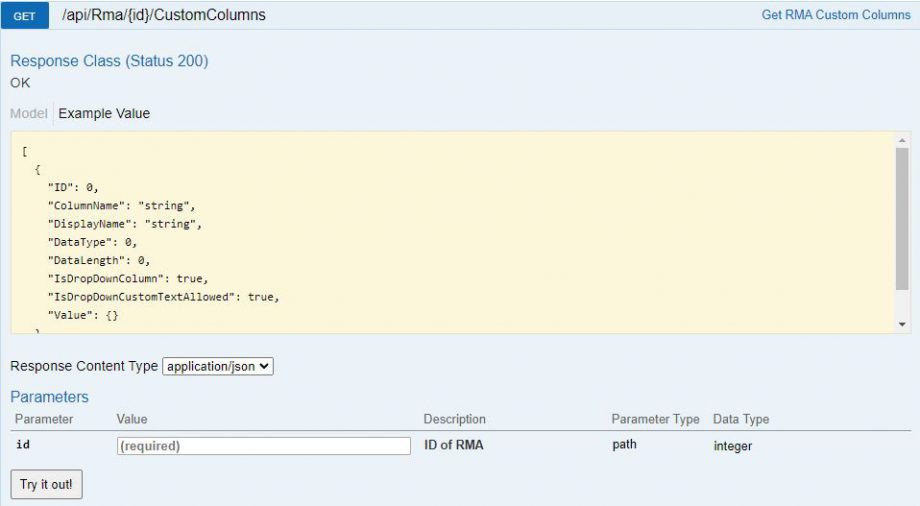Click the ID of RMA description text
Screen dimensions: 920x506
point(454,445)
